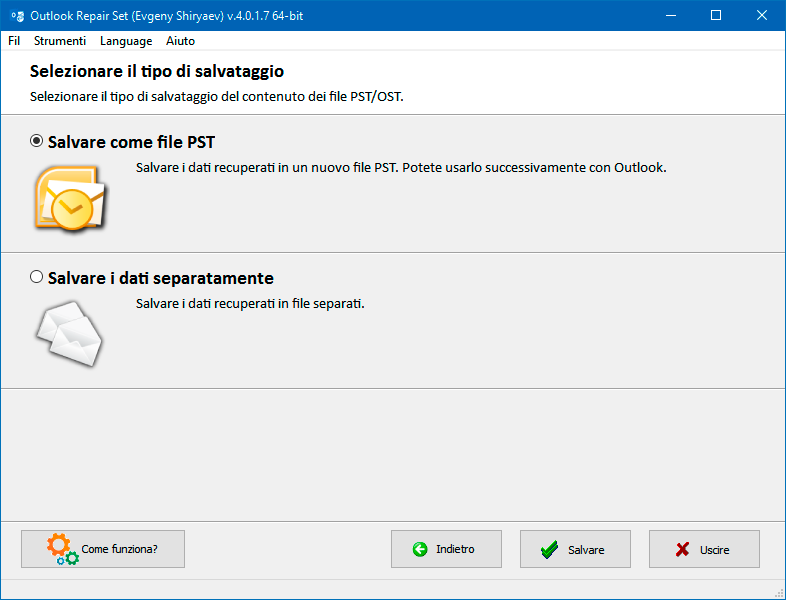Click the orange gears icon on Come funziona
The image size is (786, 600).
click(x=63, y=550)
